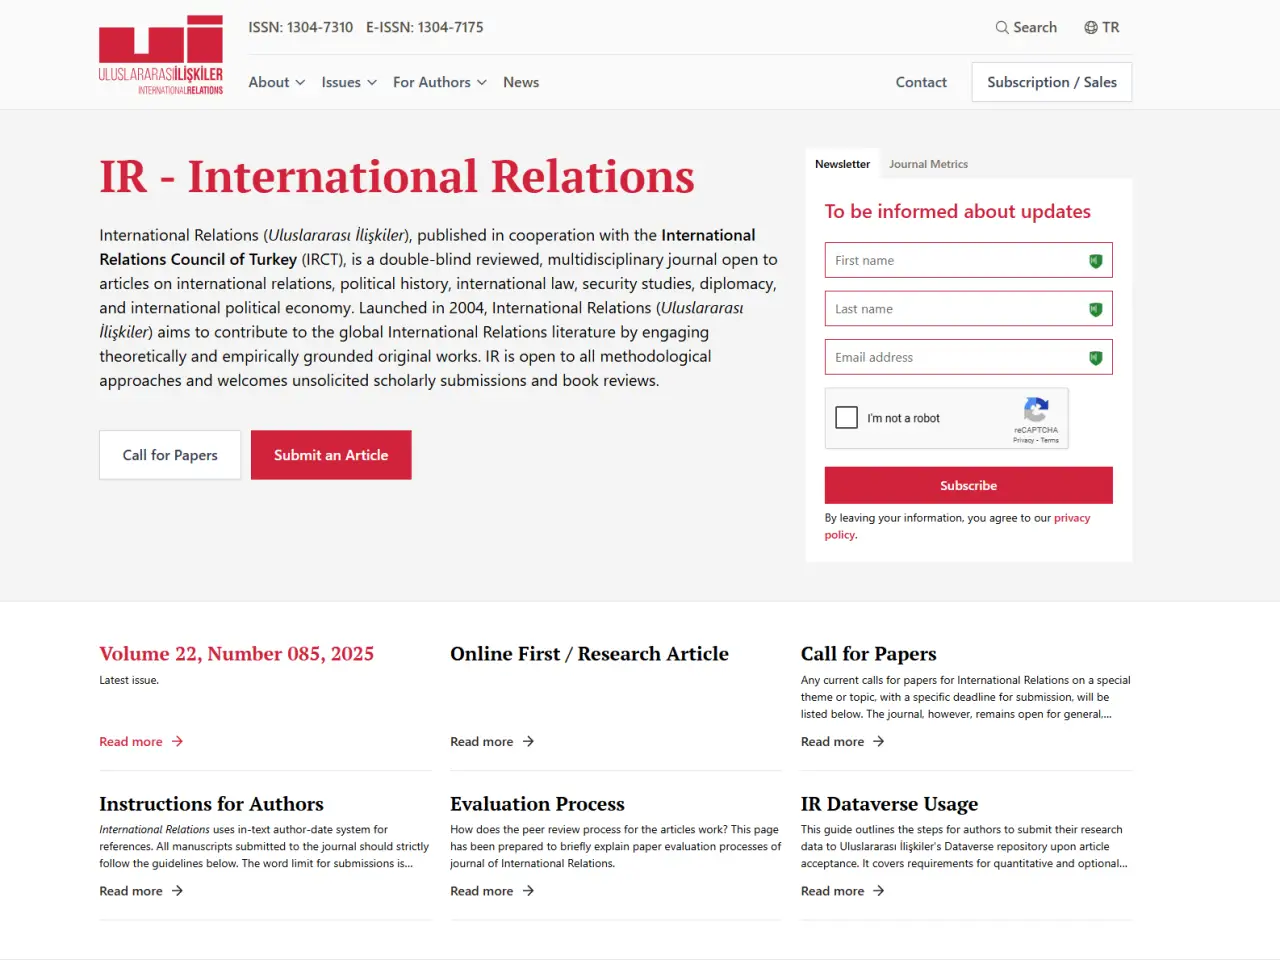The height and width of the screenshot is (960, 1280).
Task: Click the ISSN: 1304-7310 text
Action: click(x=301, y=28)
